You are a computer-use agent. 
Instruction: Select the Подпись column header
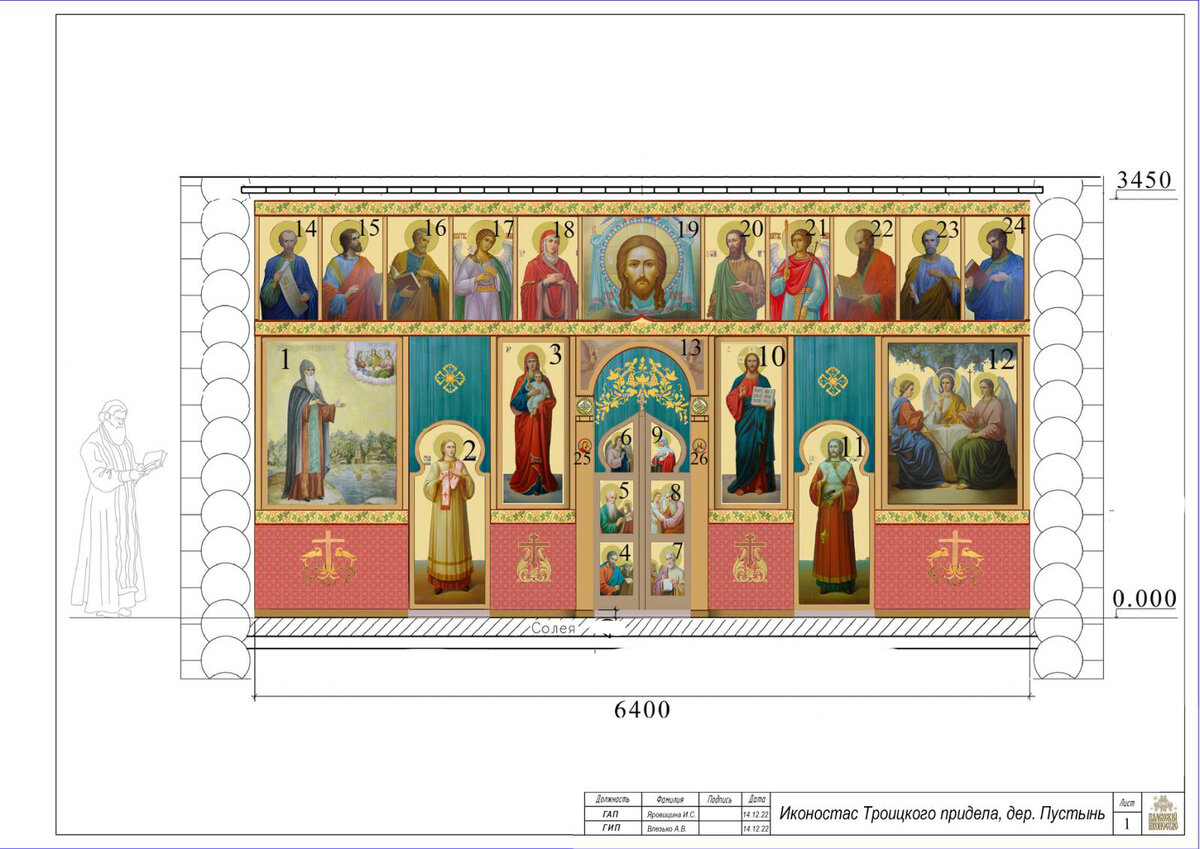pyautogui.click(x=720, y=799)
